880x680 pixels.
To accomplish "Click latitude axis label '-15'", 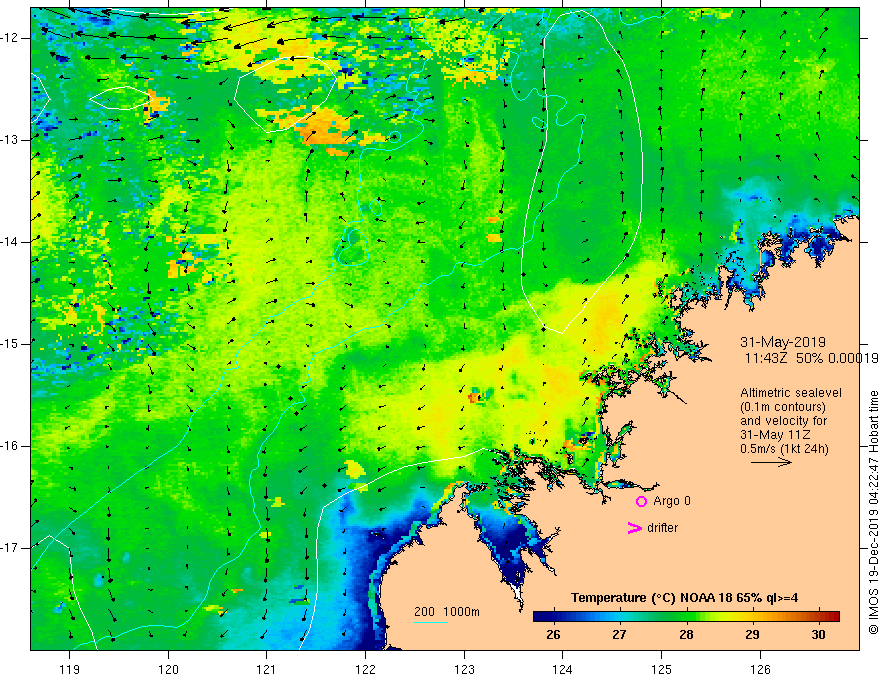I will pos(10,344).
